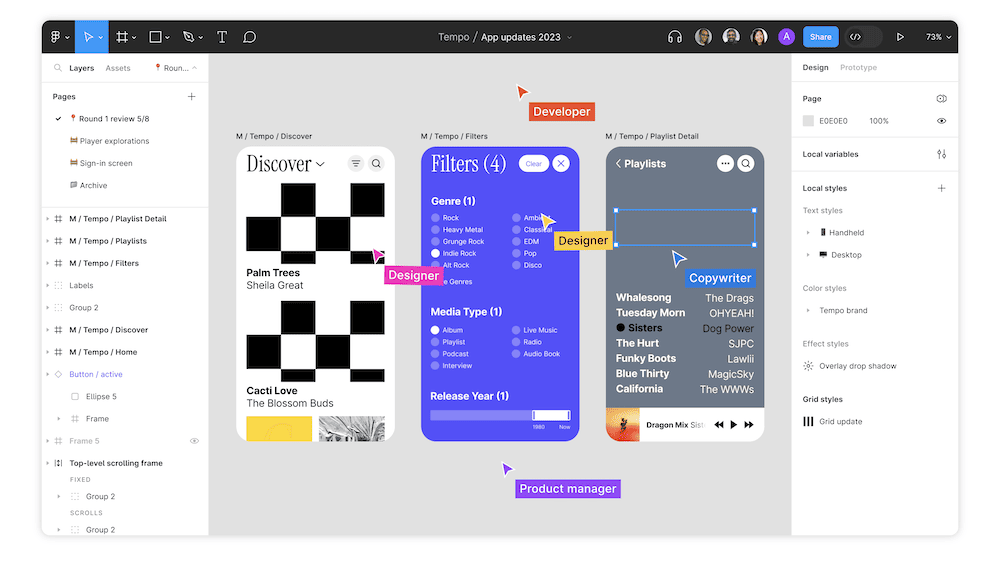Expand the M / Tempo / Filters layer
Image resolution: width=1000 pixels, height=570 pixels.
(x=48, y=263)
